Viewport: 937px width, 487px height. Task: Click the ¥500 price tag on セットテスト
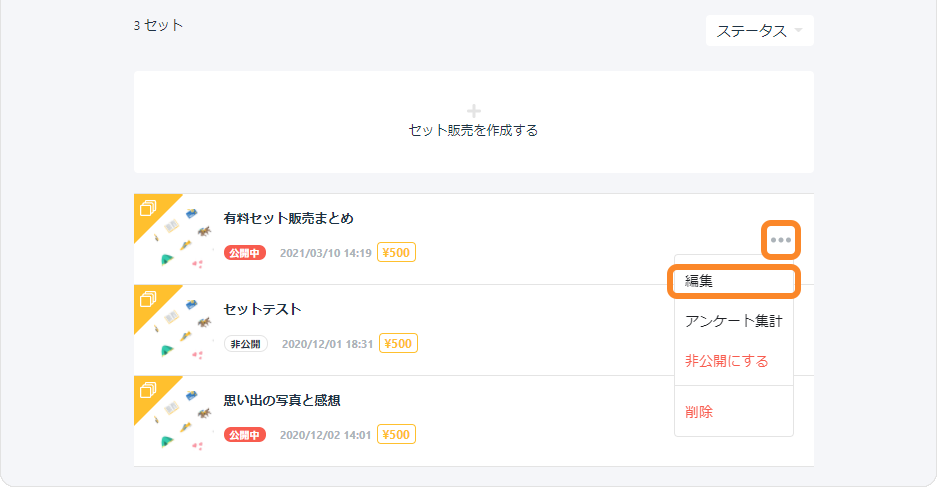pos(399,344)
